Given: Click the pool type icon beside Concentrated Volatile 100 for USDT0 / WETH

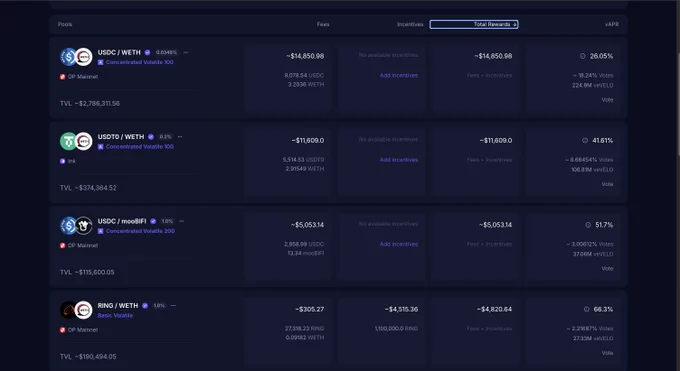Looking at the screenshot, I should [101, 147].
